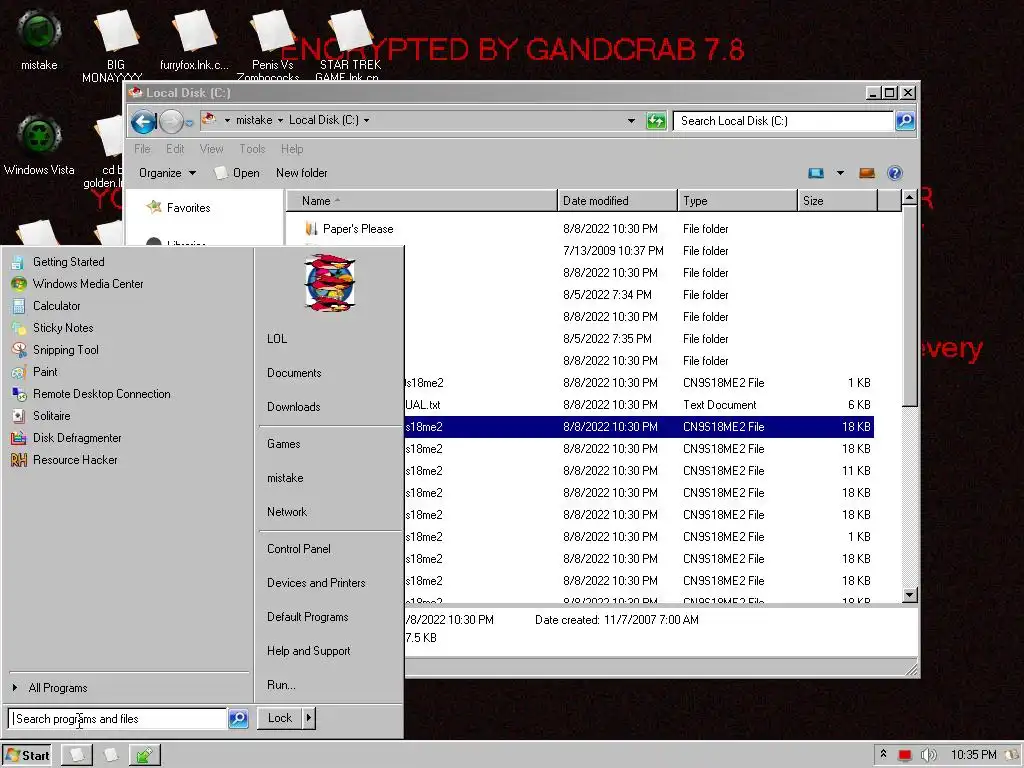The height and width of the screenshot is (768, 1024).
Task: Open the recent pages dropdown arrow
Action: [189, 122]
